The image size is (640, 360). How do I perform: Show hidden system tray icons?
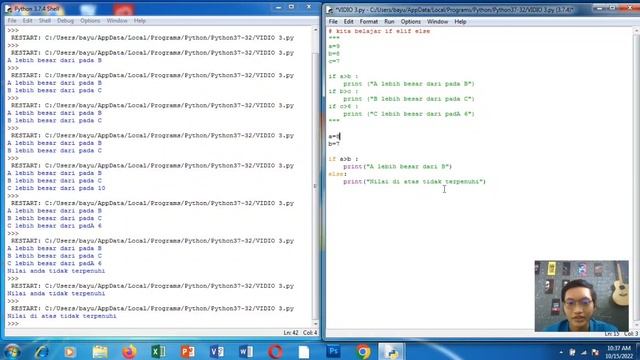pos(561,352)
